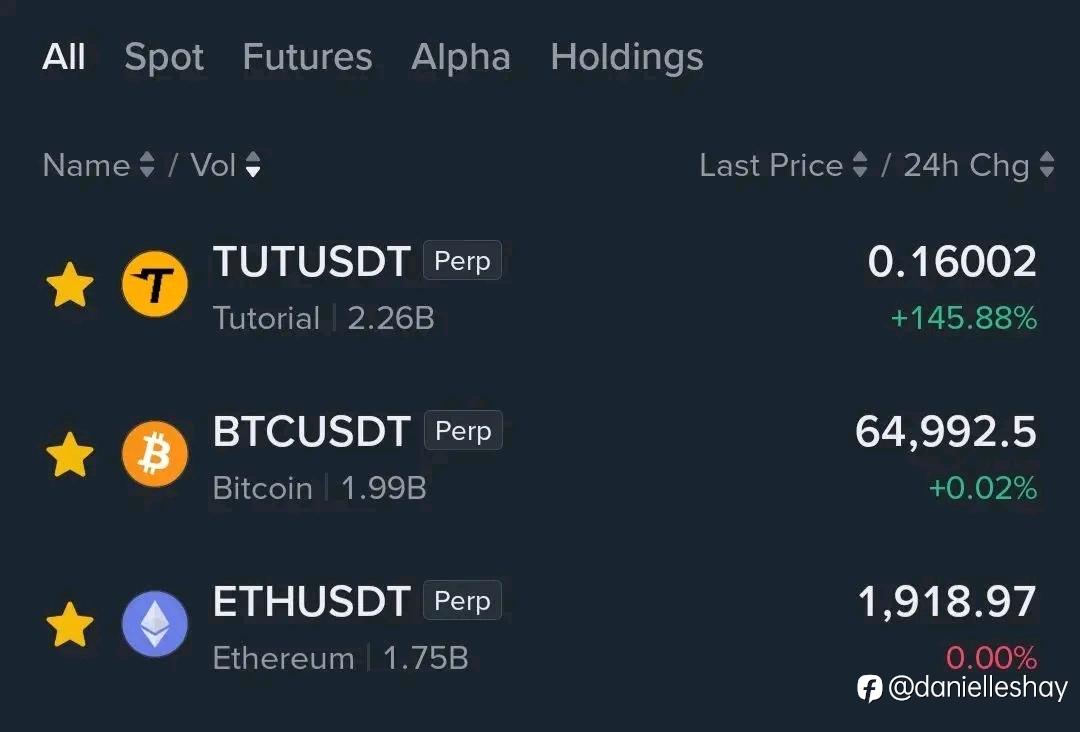Sort list by Name arrows
Viewport: 1080px width, 732px height.
click(x=147, y=165)
